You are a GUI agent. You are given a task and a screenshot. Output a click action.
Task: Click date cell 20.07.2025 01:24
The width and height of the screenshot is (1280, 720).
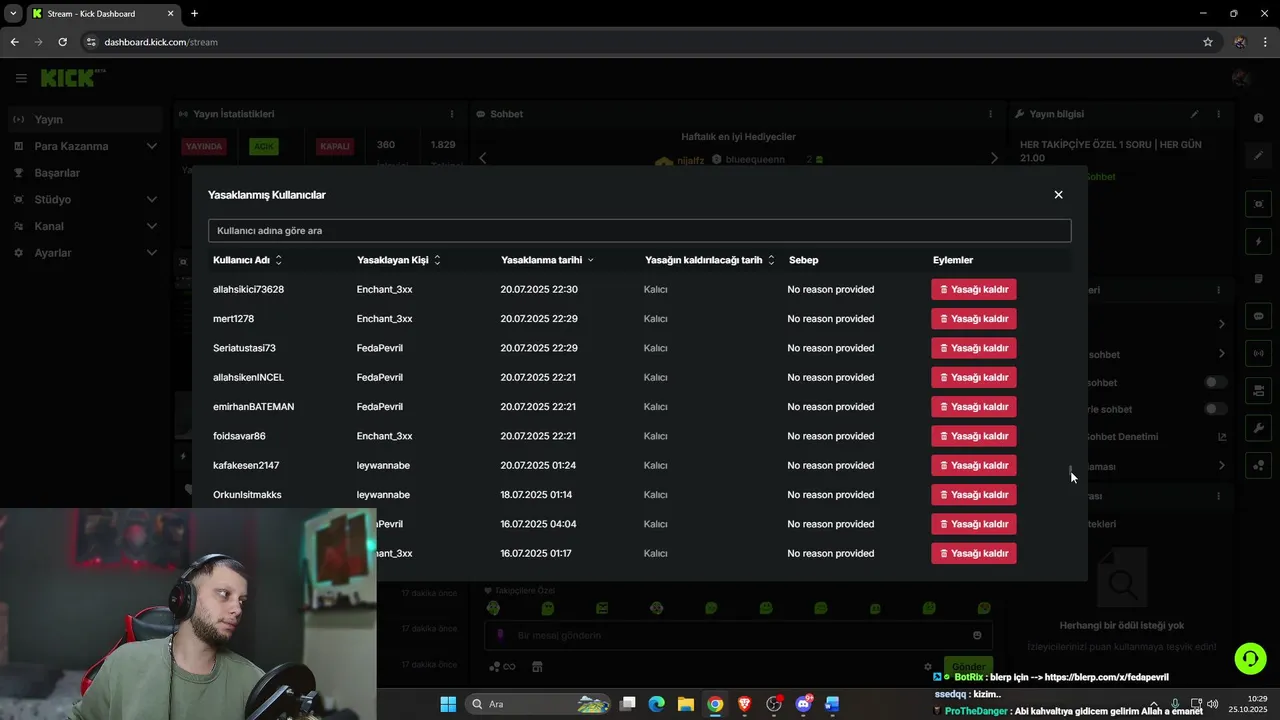pyautogui.click(x=538, y=465)
